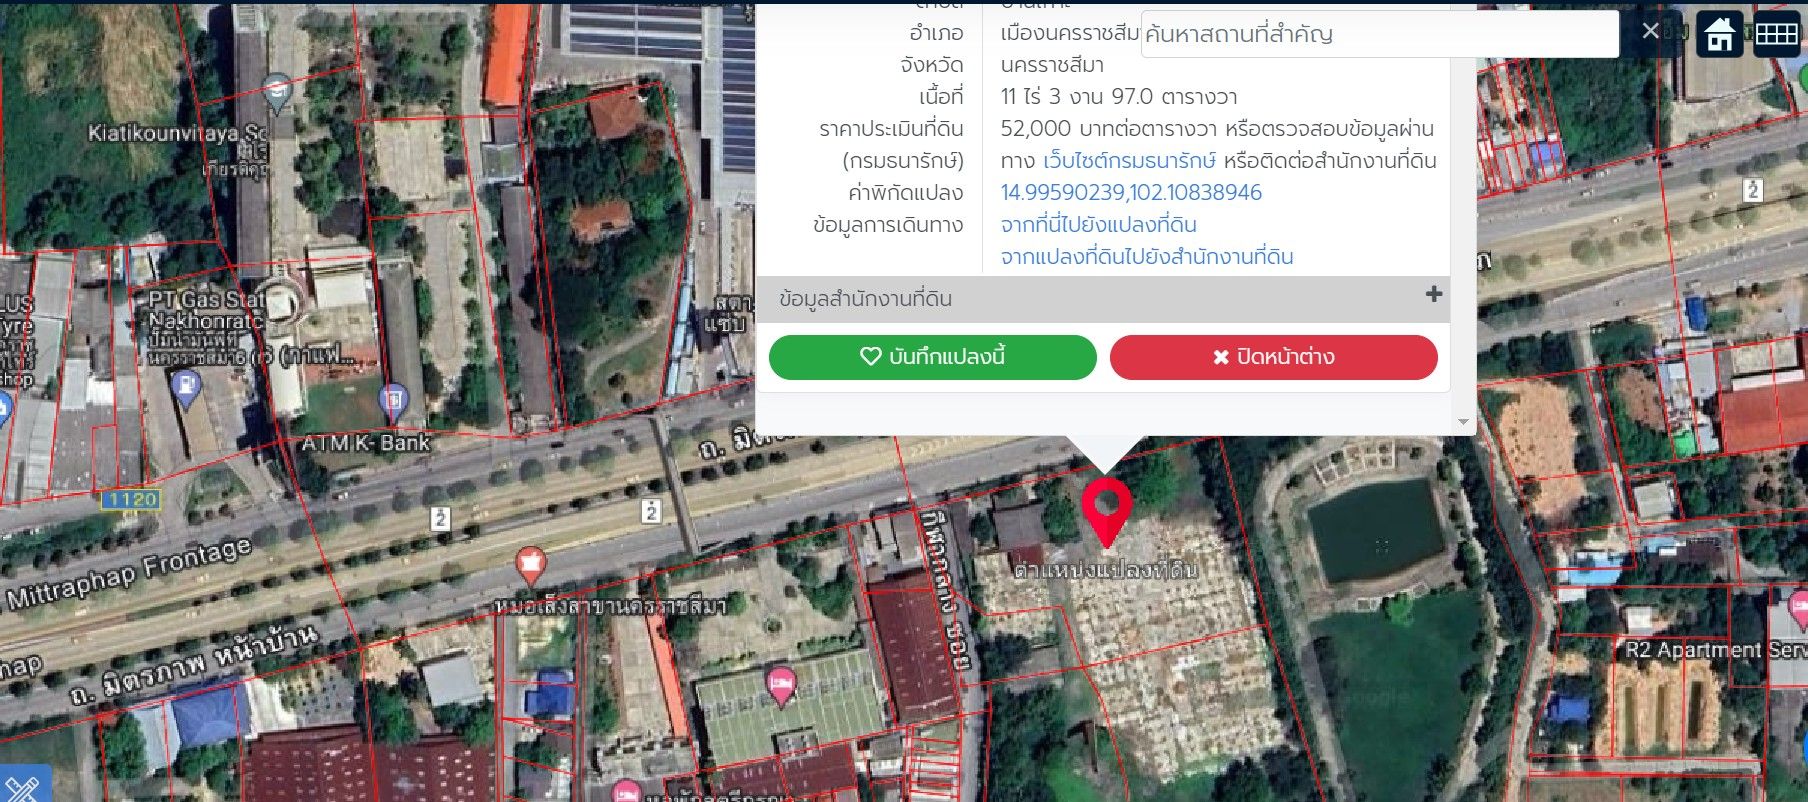Clear the search box with the X icon
1808x802 pixels.
pos(1650,32)
